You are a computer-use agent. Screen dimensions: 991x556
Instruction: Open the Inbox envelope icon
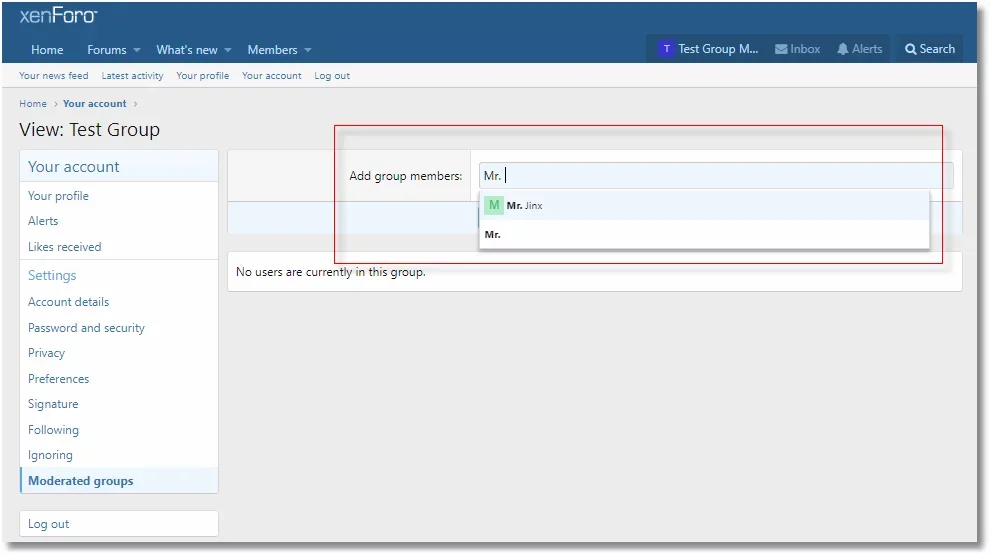pyautogui.click(x=782, y=49)
